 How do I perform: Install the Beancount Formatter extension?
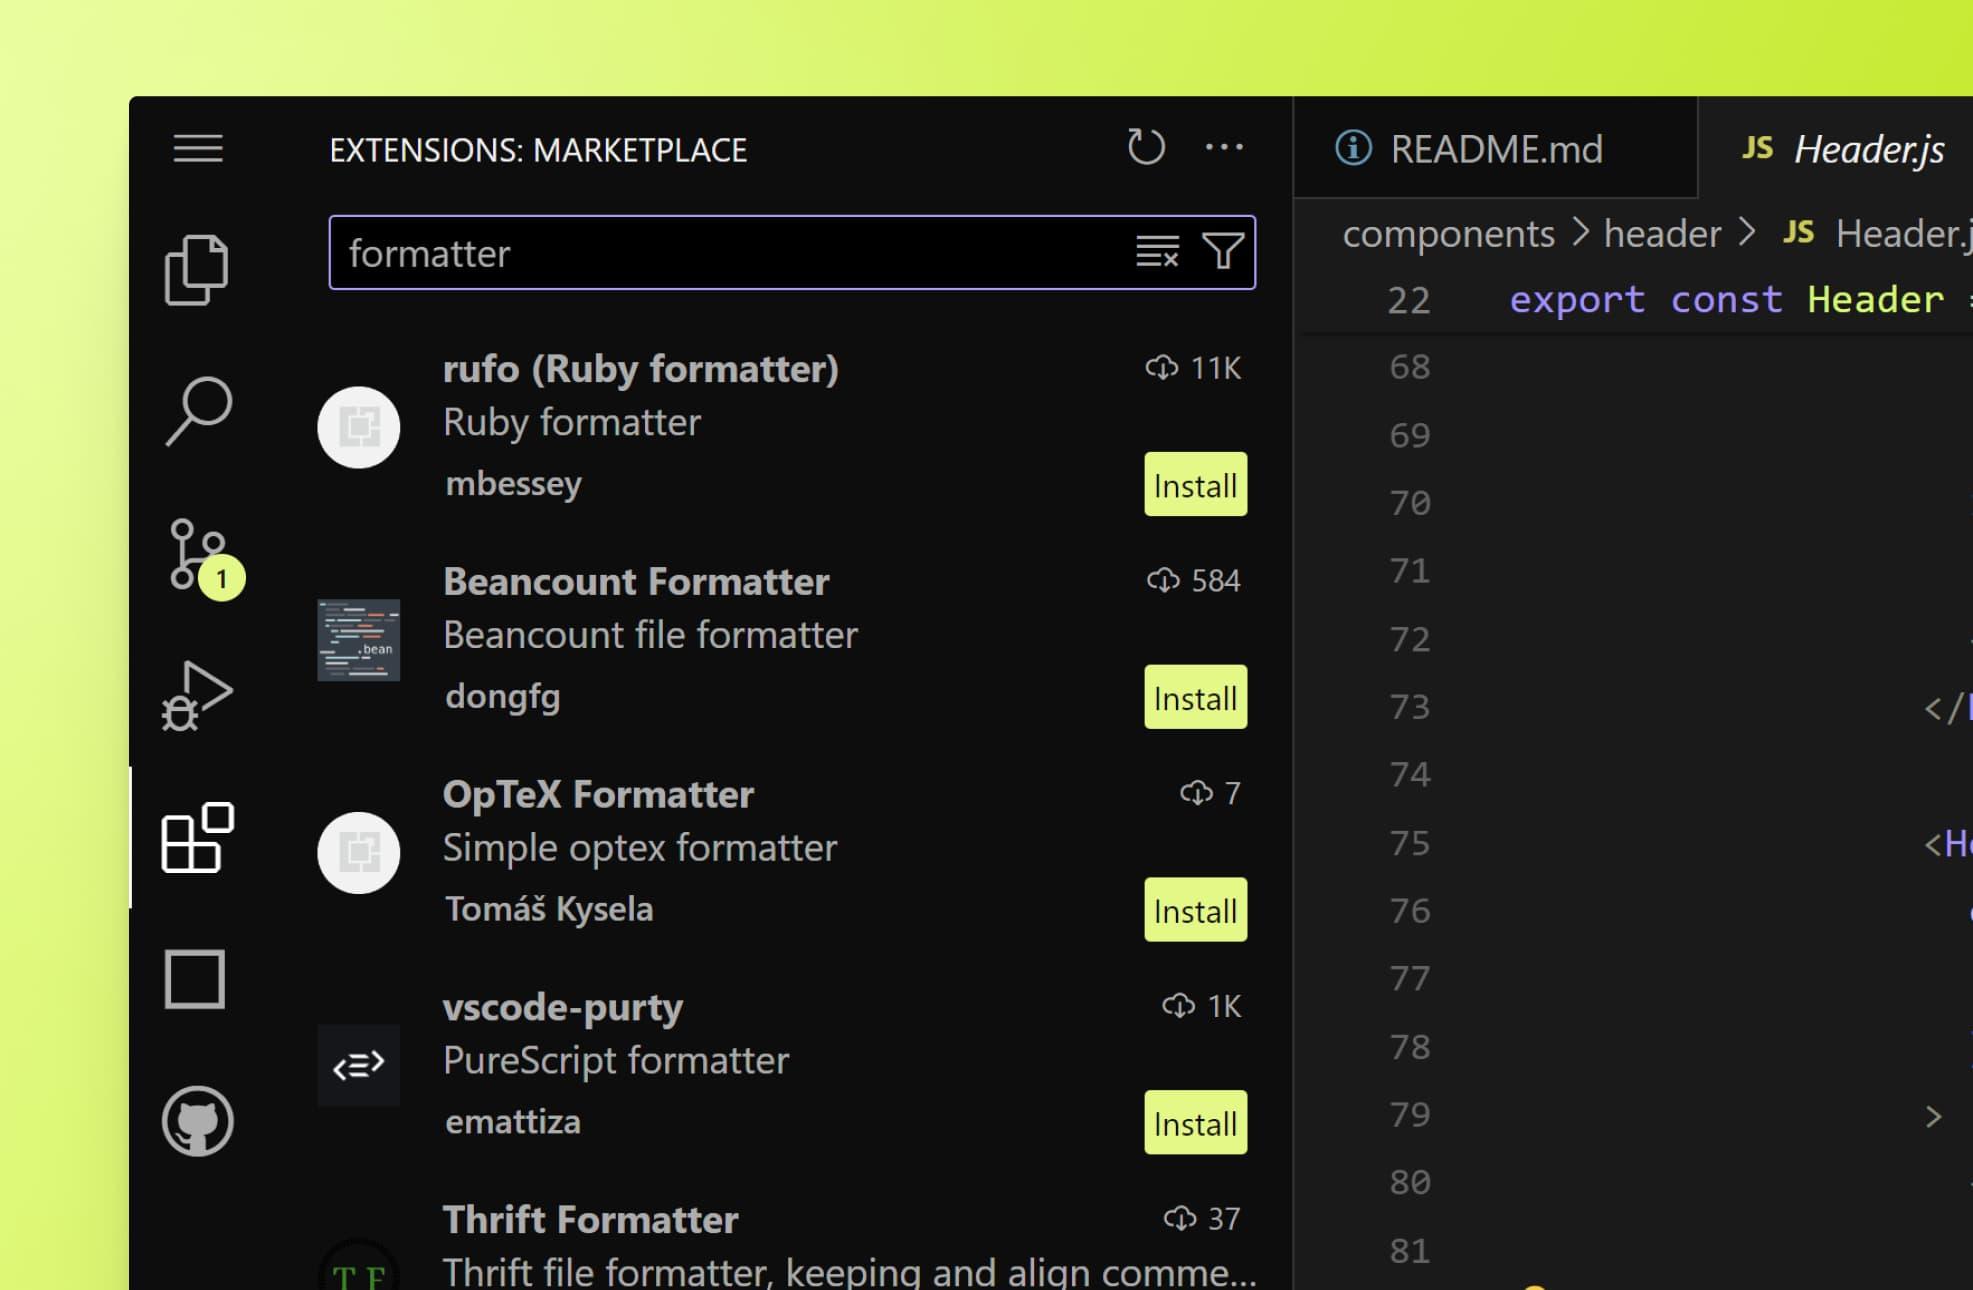[1195, 698]
